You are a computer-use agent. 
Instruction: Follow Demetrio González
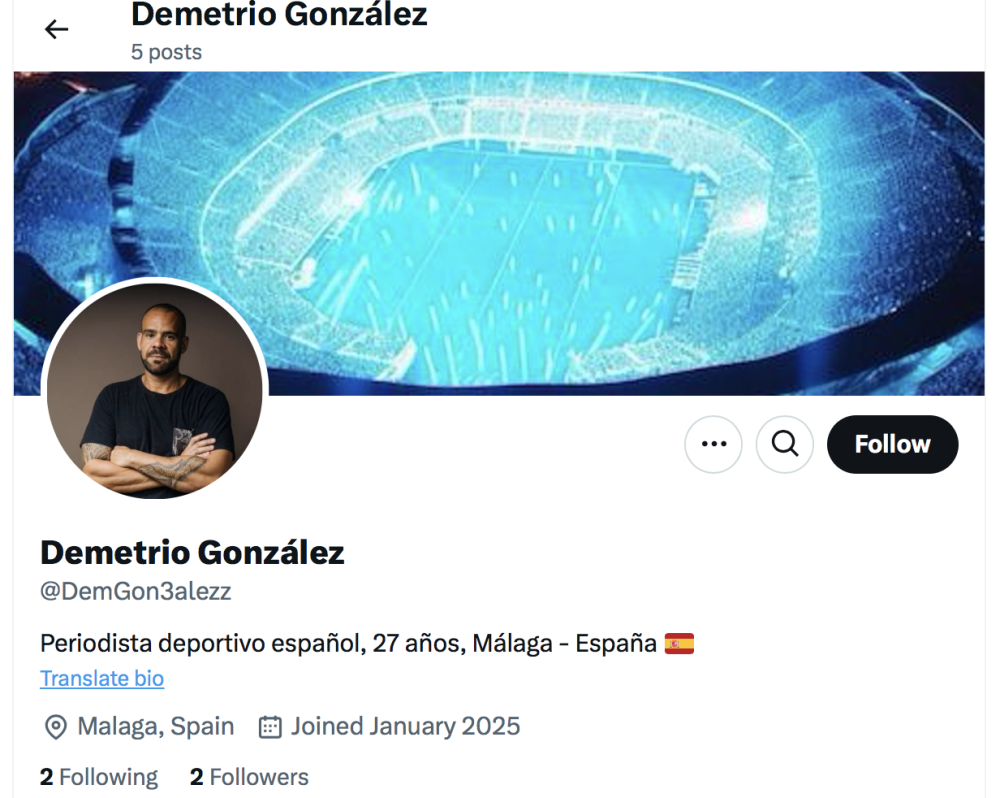pyautogui.click(x=892, y=444)
